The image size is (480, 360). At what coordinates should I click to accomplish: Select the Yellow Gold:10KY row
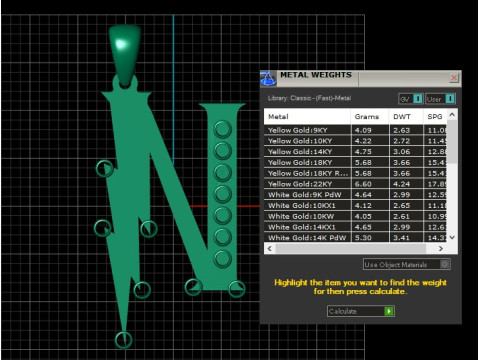click(x=355, y=141)
